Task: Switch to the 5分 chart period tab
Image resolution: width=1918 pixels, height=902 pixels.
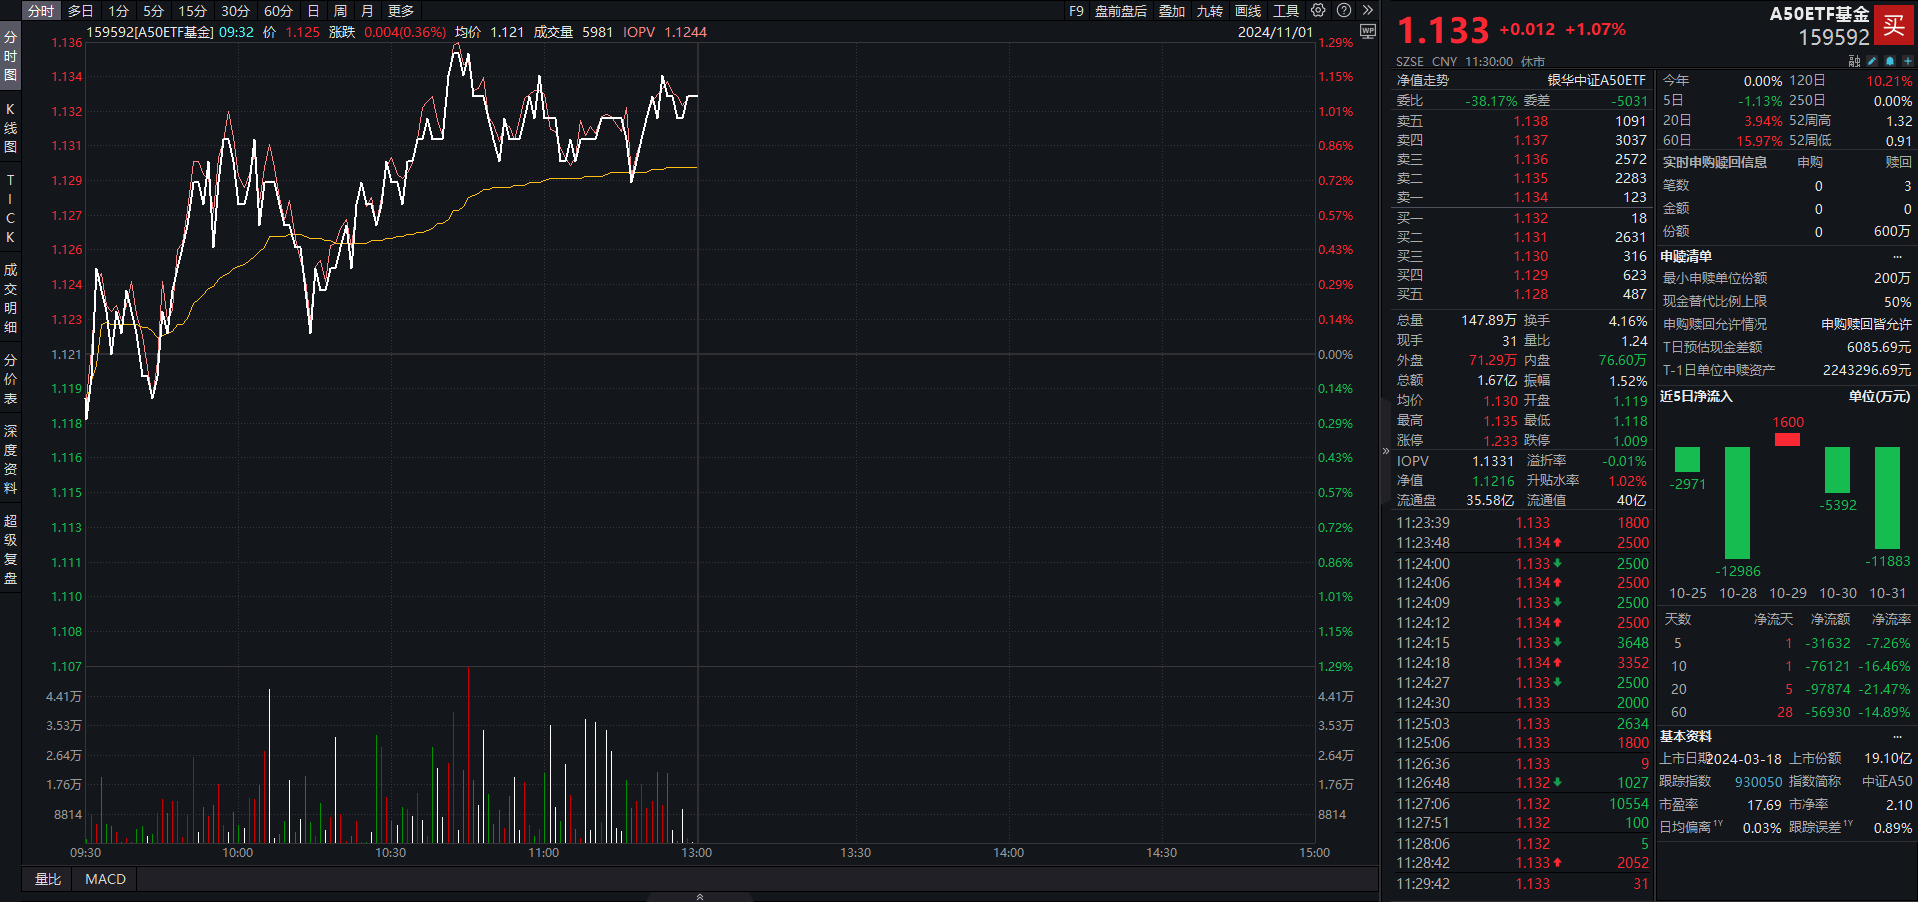Action: click(153, 11)
